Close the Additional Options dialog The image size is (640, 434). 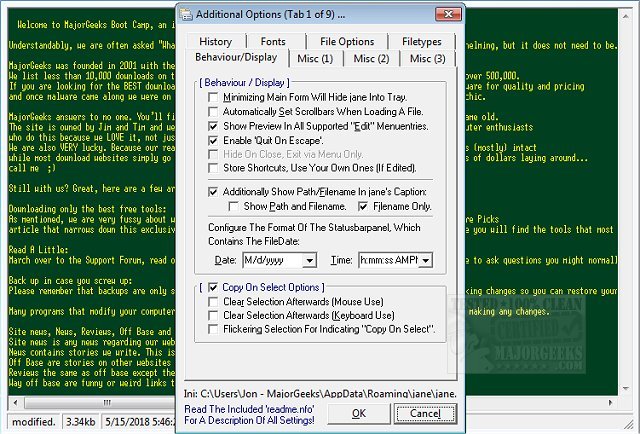click(x=448, y=14)
